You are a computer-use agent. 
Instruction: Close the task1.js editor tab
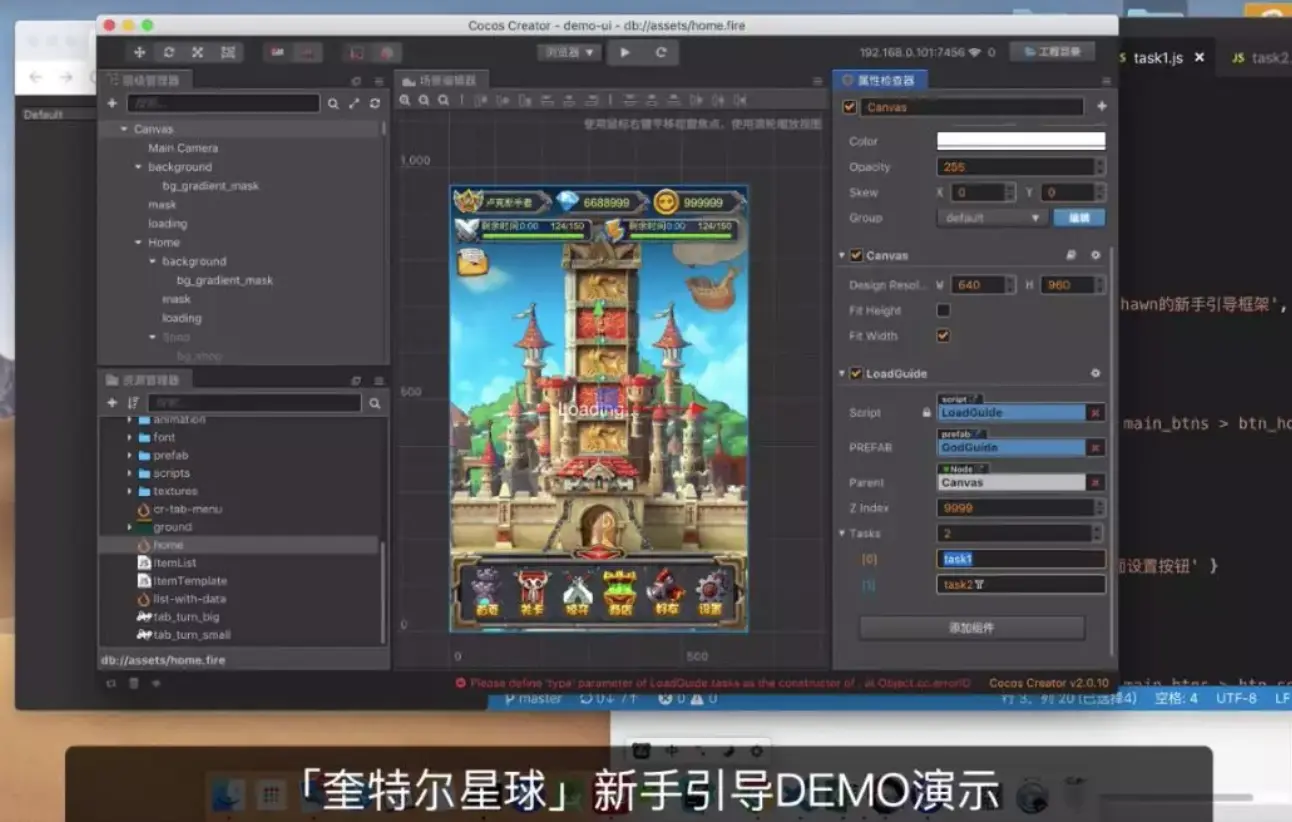[1200, 58]
